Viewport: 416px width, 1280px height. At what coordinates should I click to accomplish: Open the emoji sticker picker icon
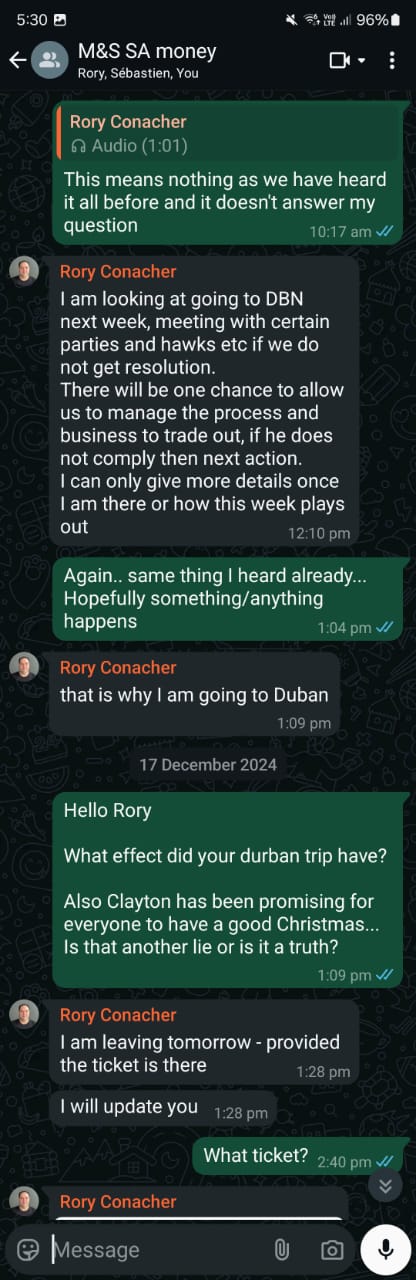pyautogui.click(x=29, y=1249)
